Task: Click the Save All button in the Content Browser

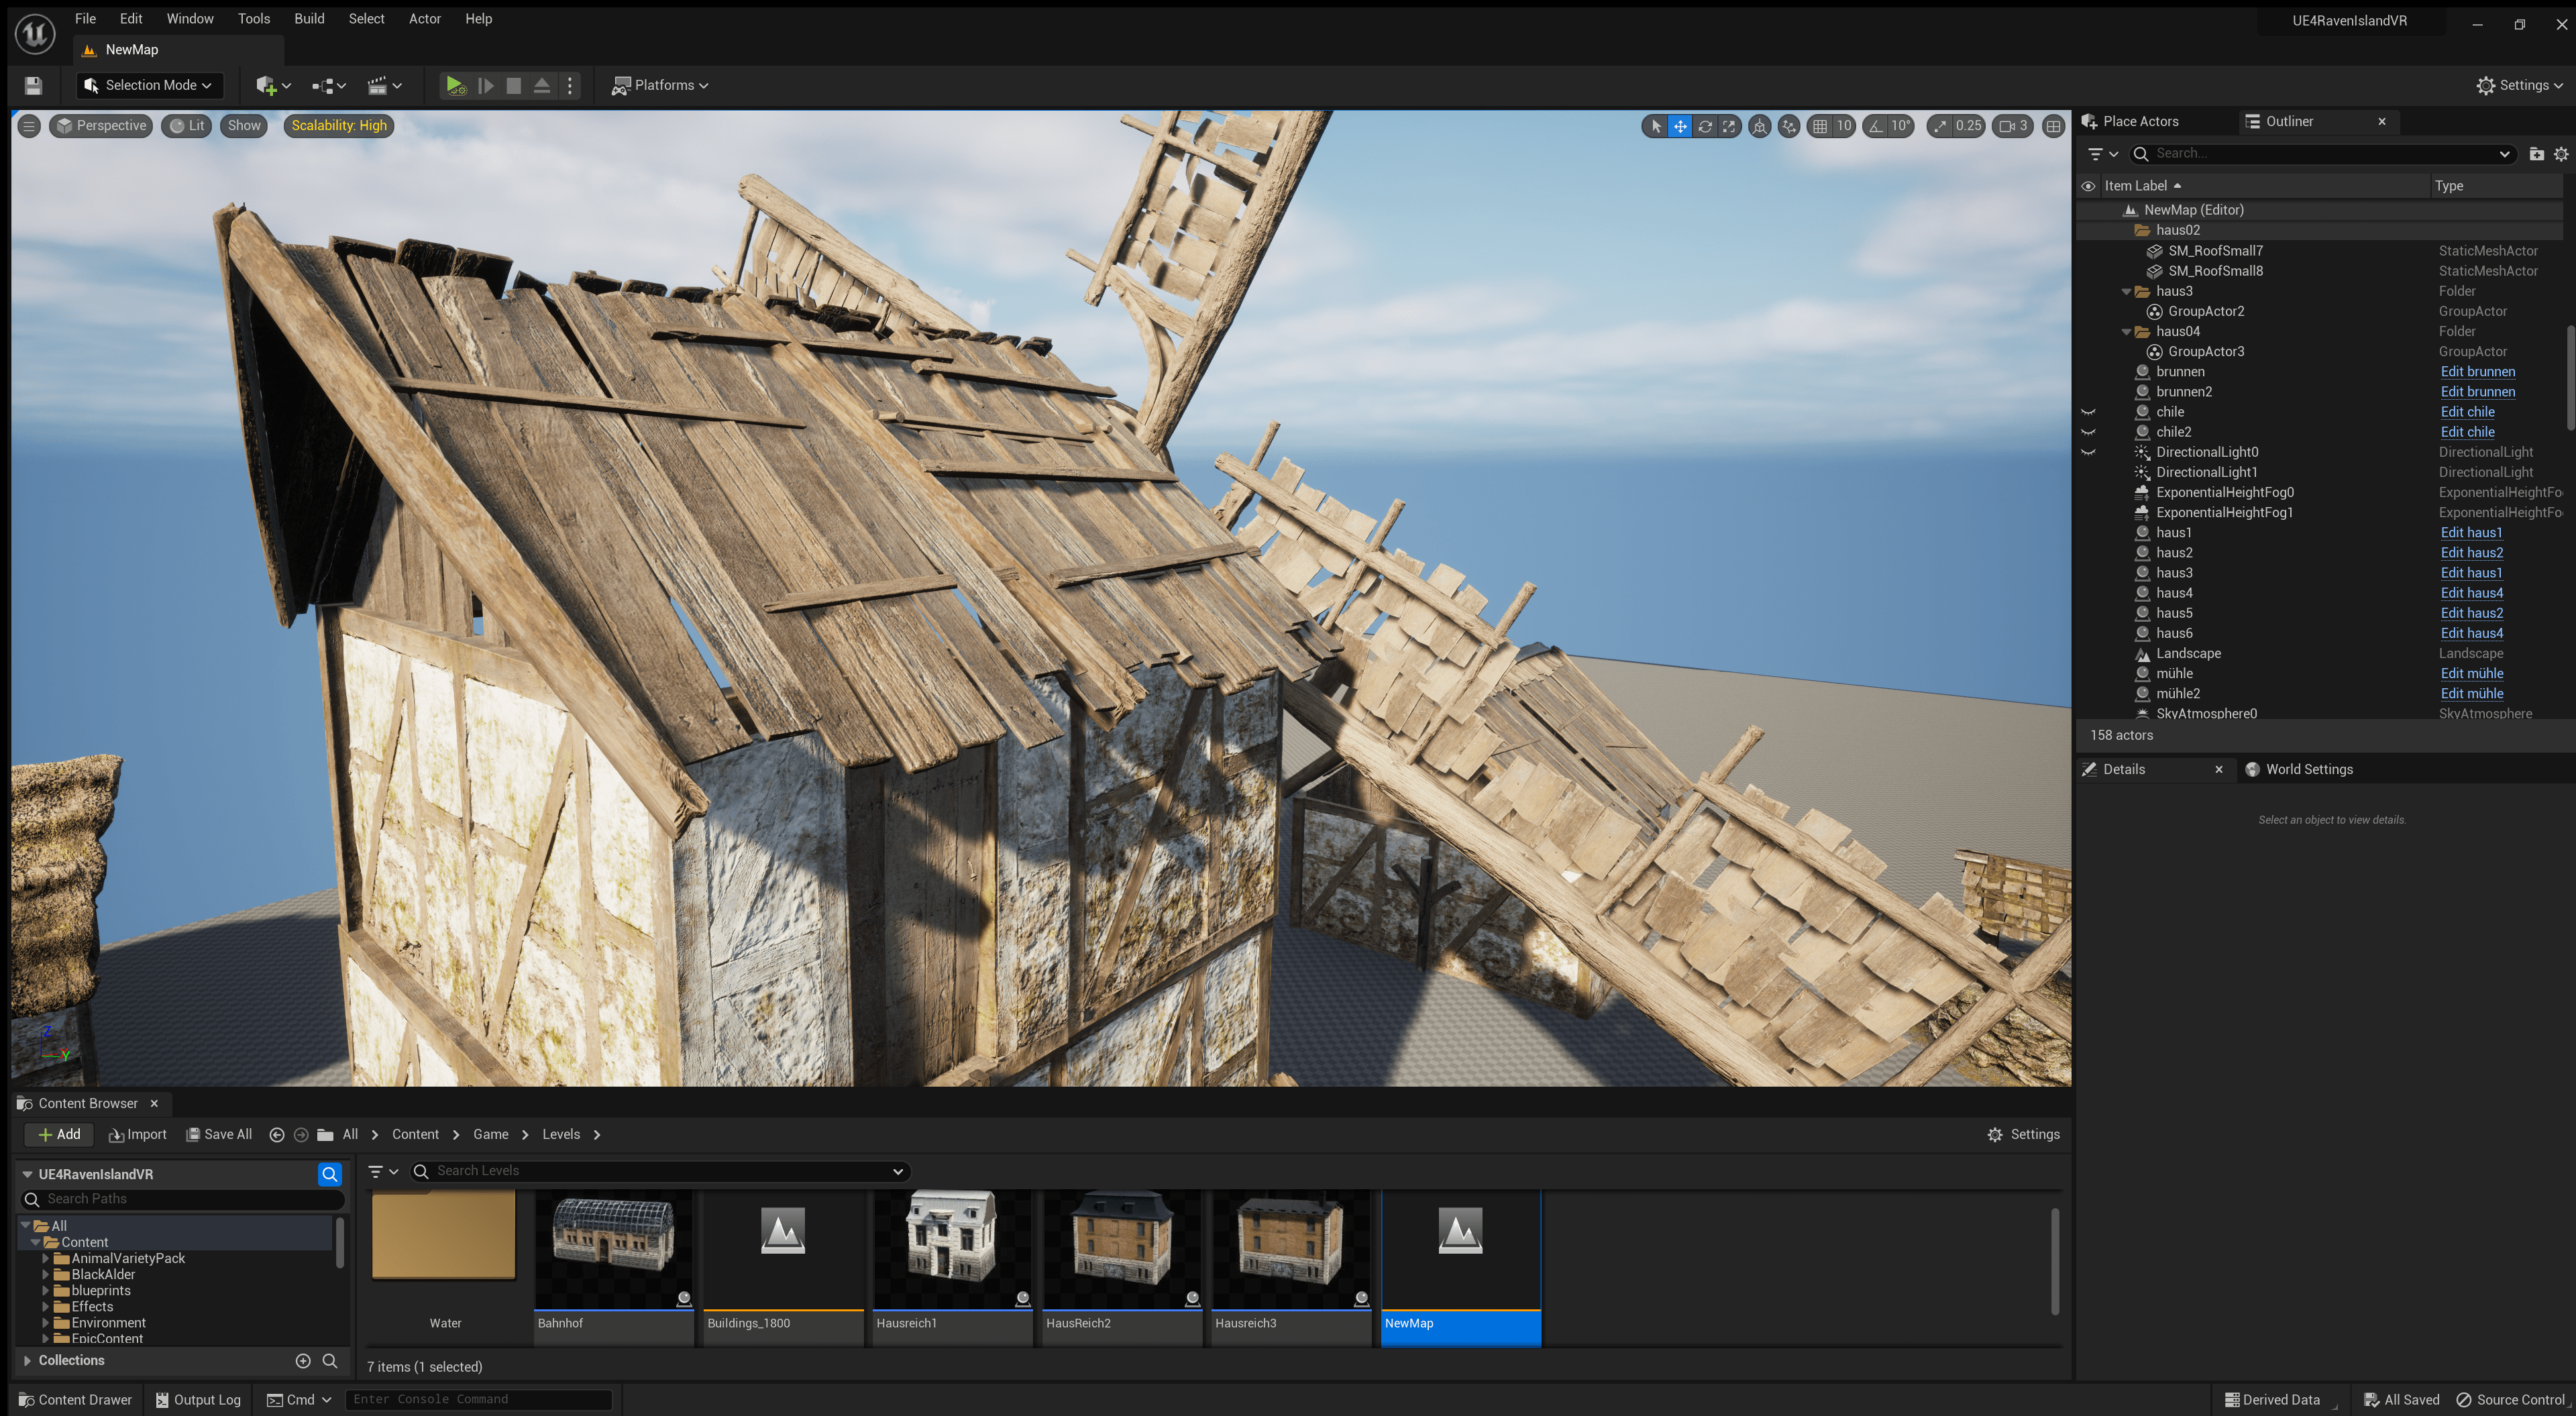Action: (x=219, y=1135)
